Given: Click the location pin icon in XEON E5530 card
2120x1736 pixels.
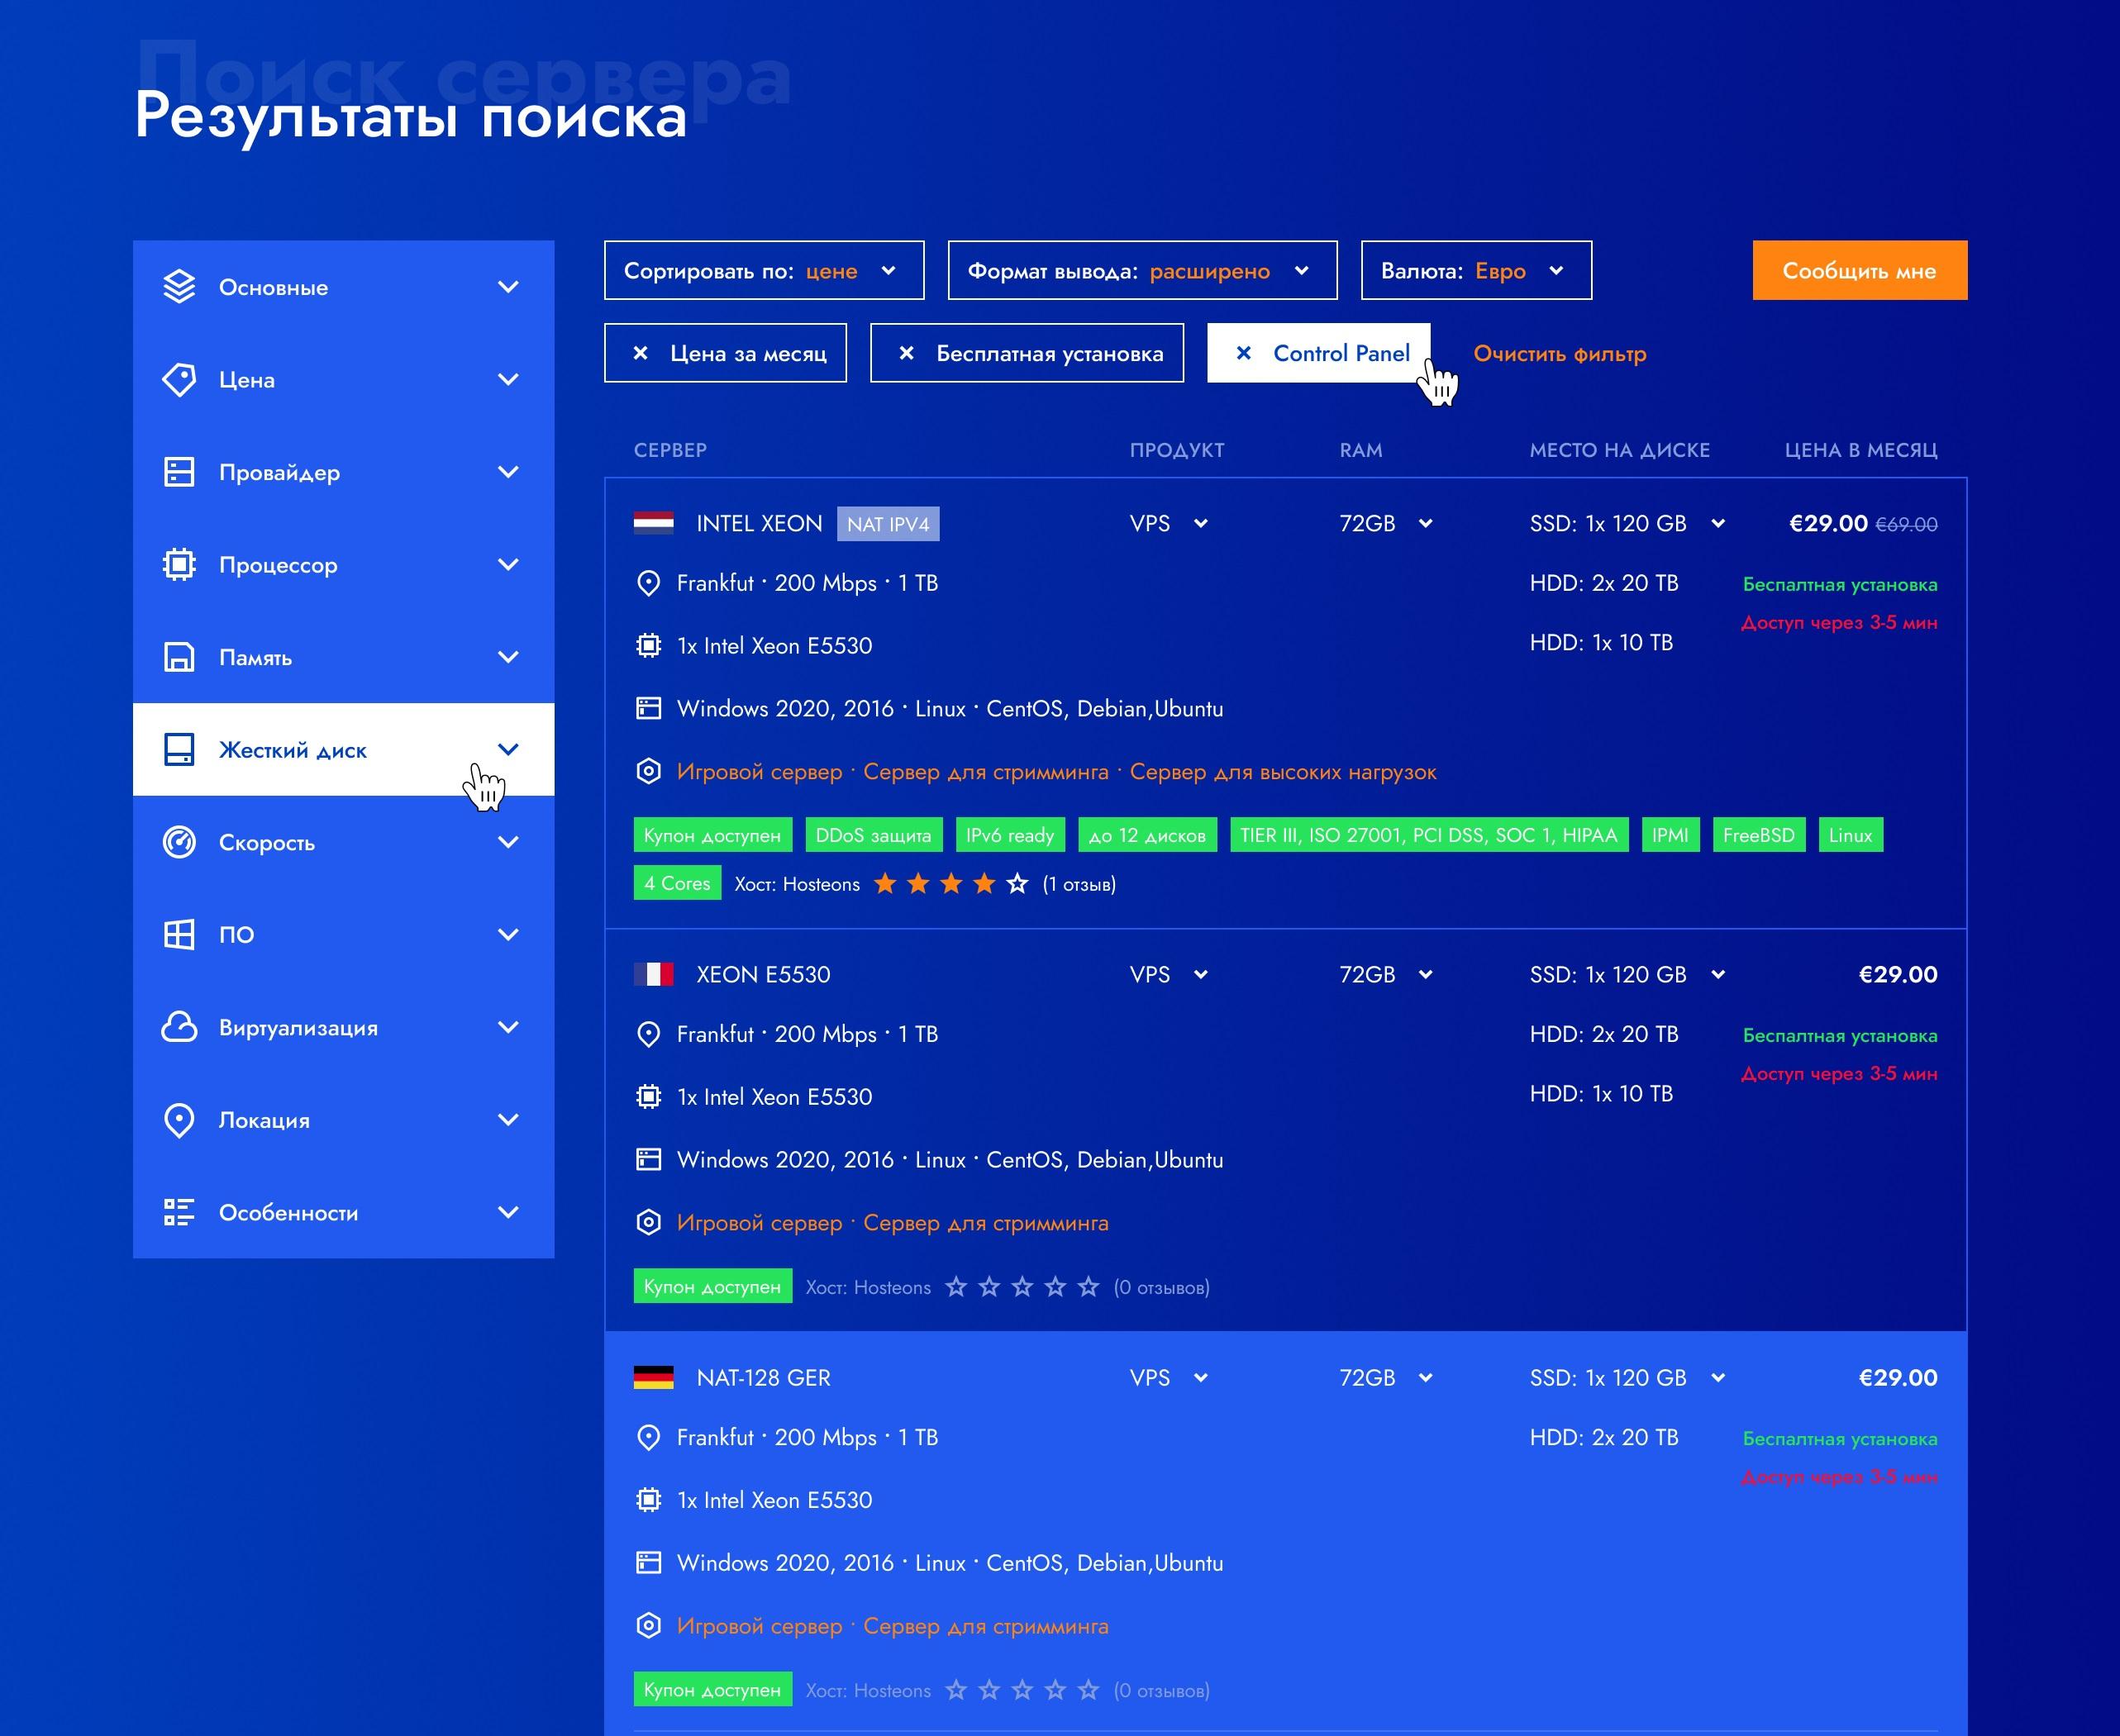Looking at the screenshot, I should pyautogui.click(x=649, y=1034).
